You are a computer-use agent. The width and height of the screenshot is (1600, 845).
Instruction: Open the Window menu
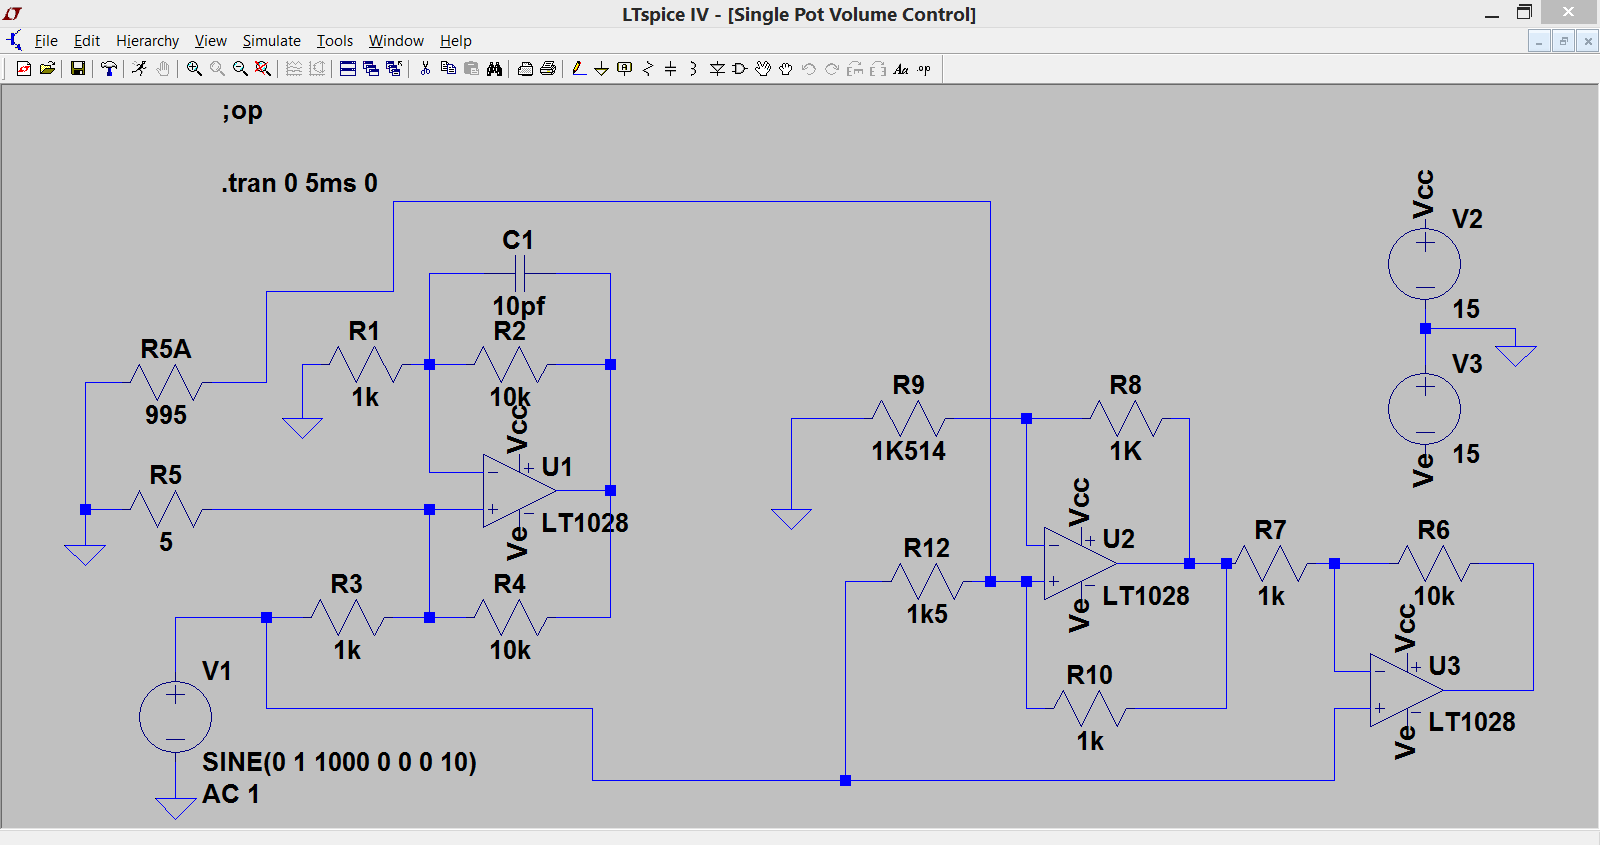396,41
